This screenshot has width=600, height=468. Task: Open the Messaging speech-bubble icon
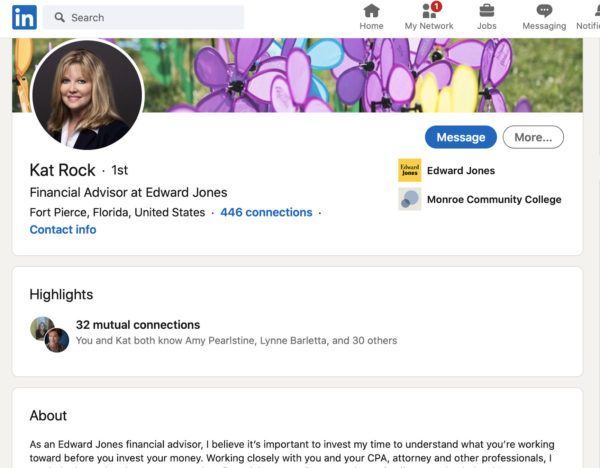544,11
